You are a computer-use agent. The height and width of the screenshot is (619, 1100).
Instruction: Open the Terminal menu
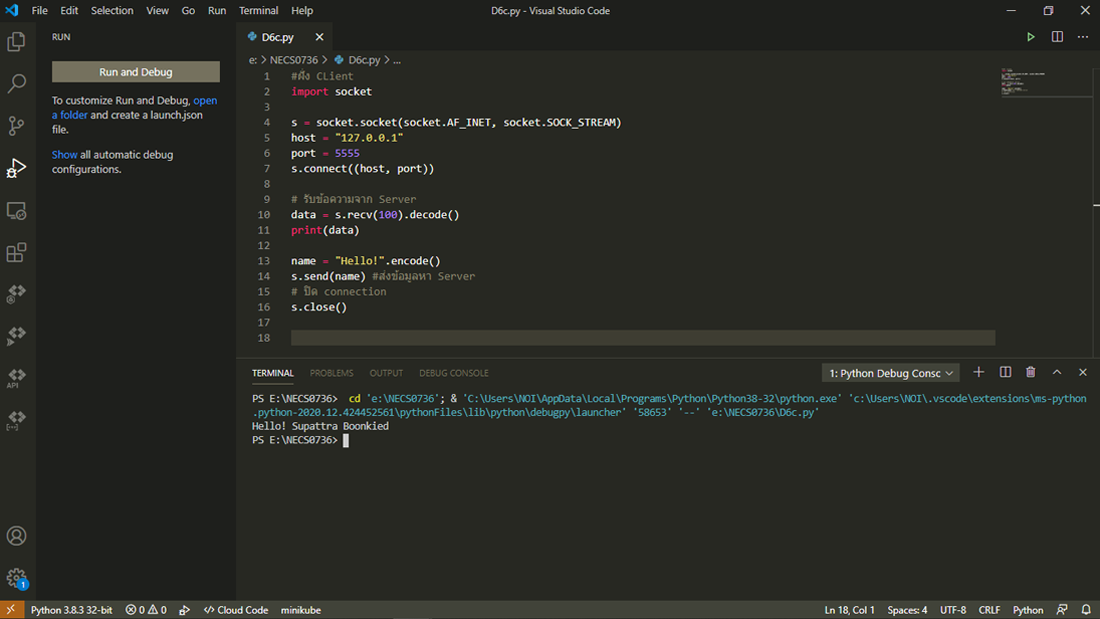coord(258,11)
